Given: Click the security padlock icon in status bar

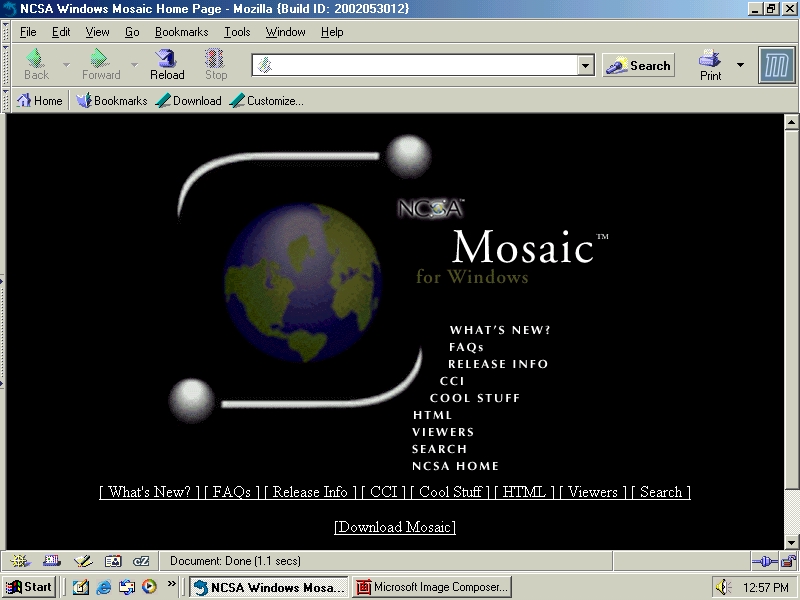Looking at the screenshot, I should pyautogui.click(x=788, y=562).
